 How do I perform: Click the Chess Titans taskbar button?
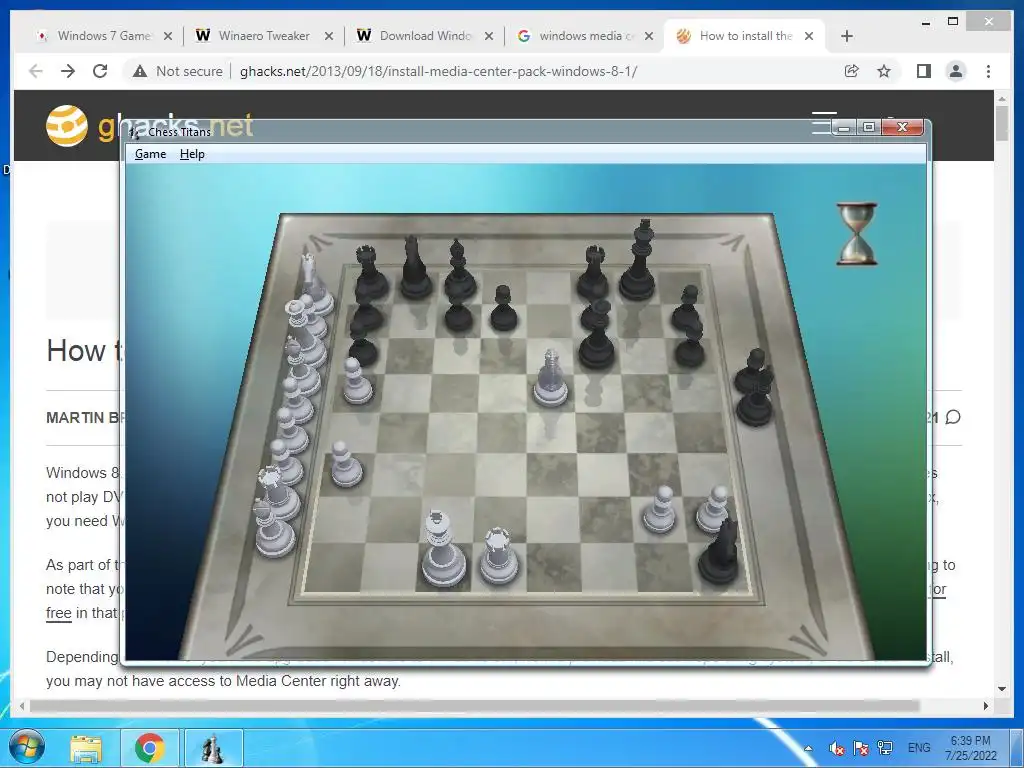point(214,748)
